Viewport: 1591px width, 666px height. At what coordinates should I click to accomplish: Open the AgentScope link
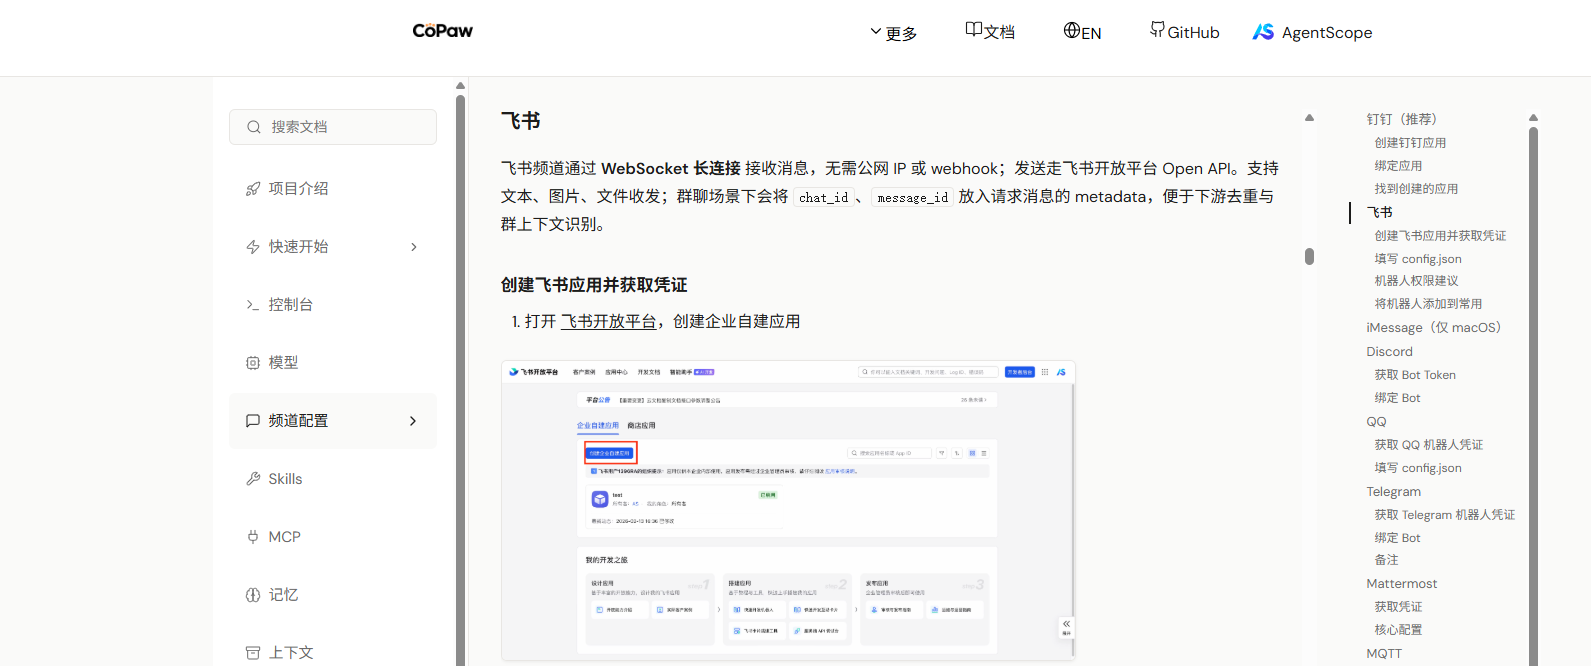coord(1312,32)
